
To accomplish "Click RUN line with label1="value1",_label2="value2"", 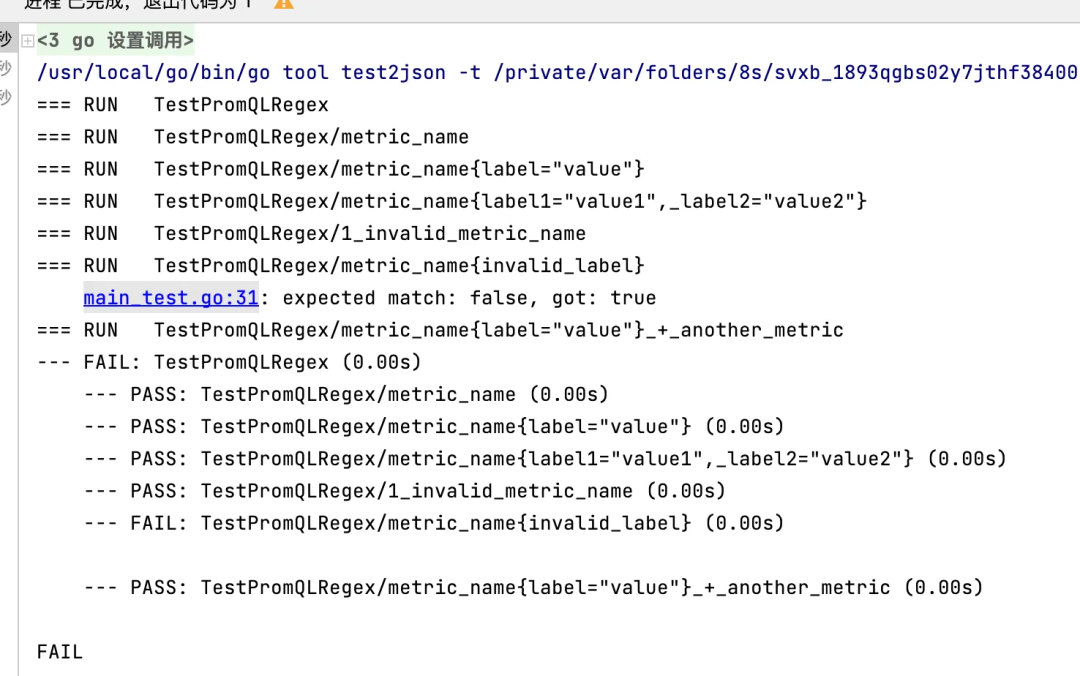I will 452,201.
